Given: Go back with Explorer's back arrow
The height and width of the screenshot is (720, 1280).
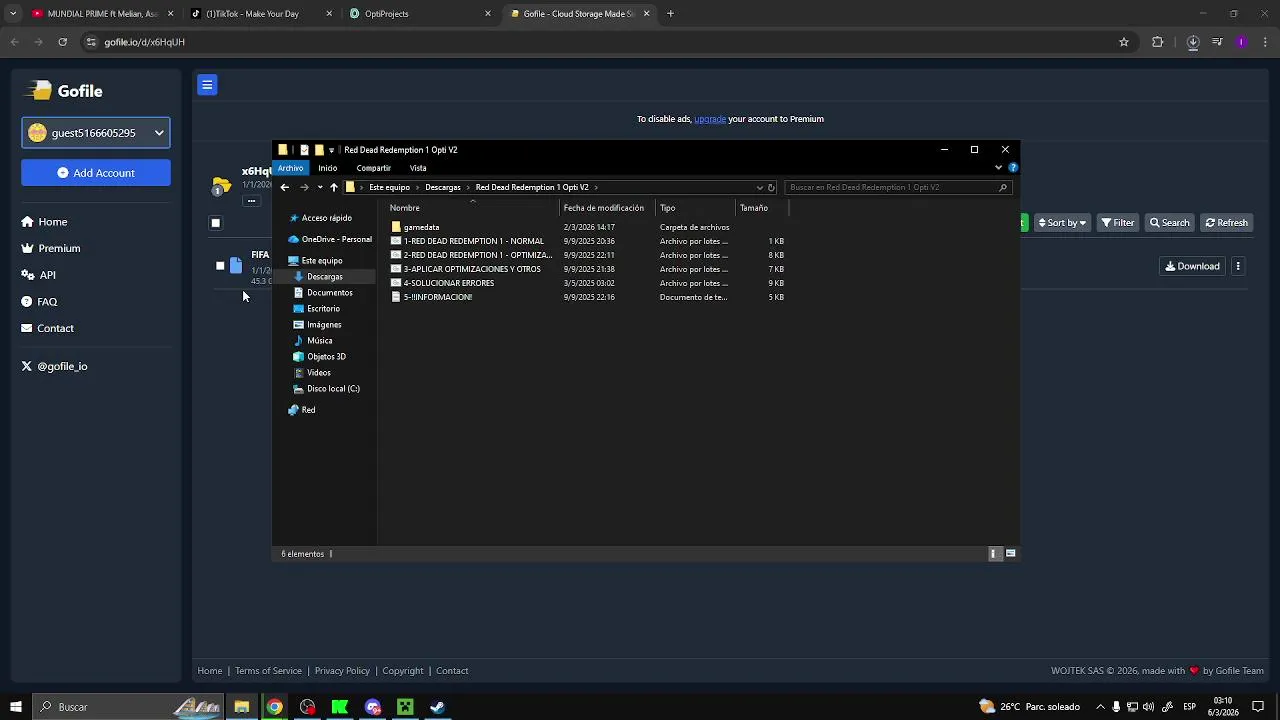Looking at the screenshot, I should point(285,187).
